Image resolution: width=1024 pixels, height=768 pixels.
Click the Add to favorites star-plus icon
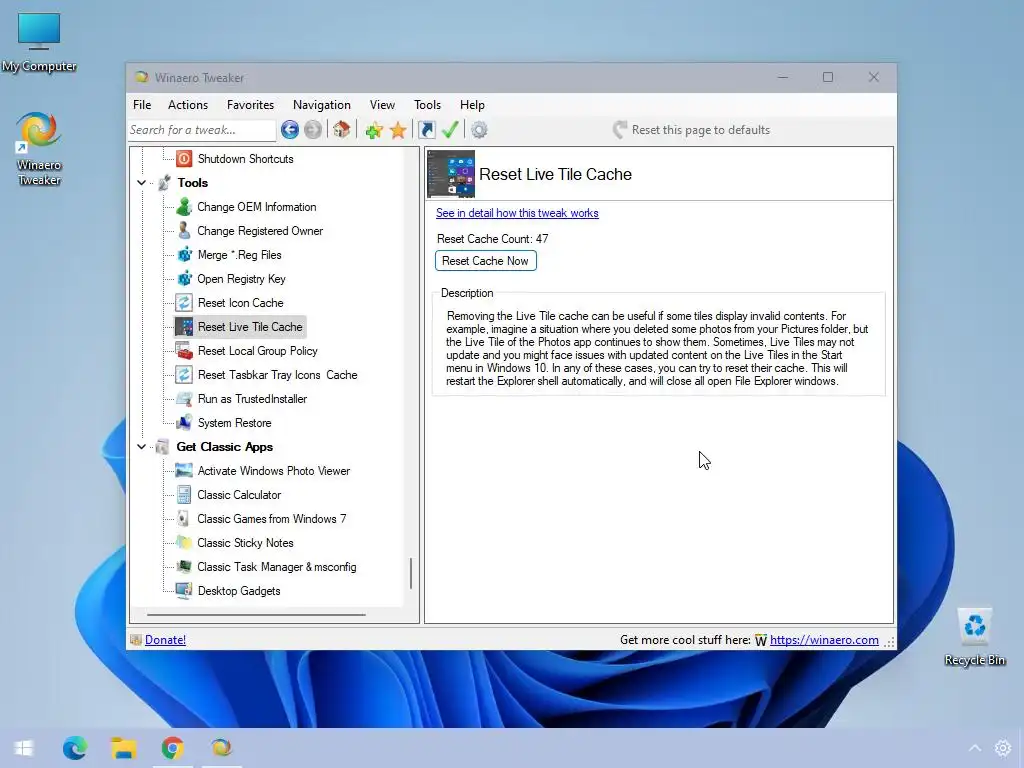(x=374, y=130)
